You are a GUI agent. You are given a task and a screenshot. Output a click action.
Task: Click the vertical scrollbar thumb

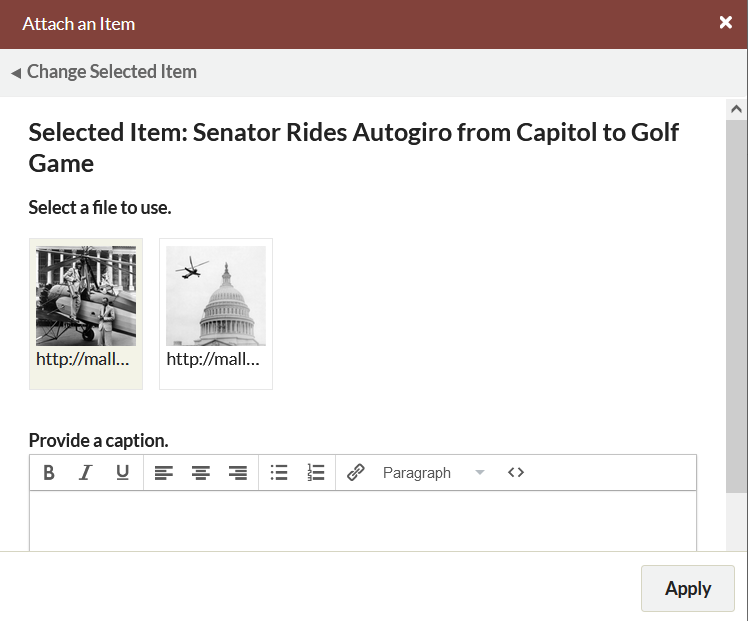[736, 307]
